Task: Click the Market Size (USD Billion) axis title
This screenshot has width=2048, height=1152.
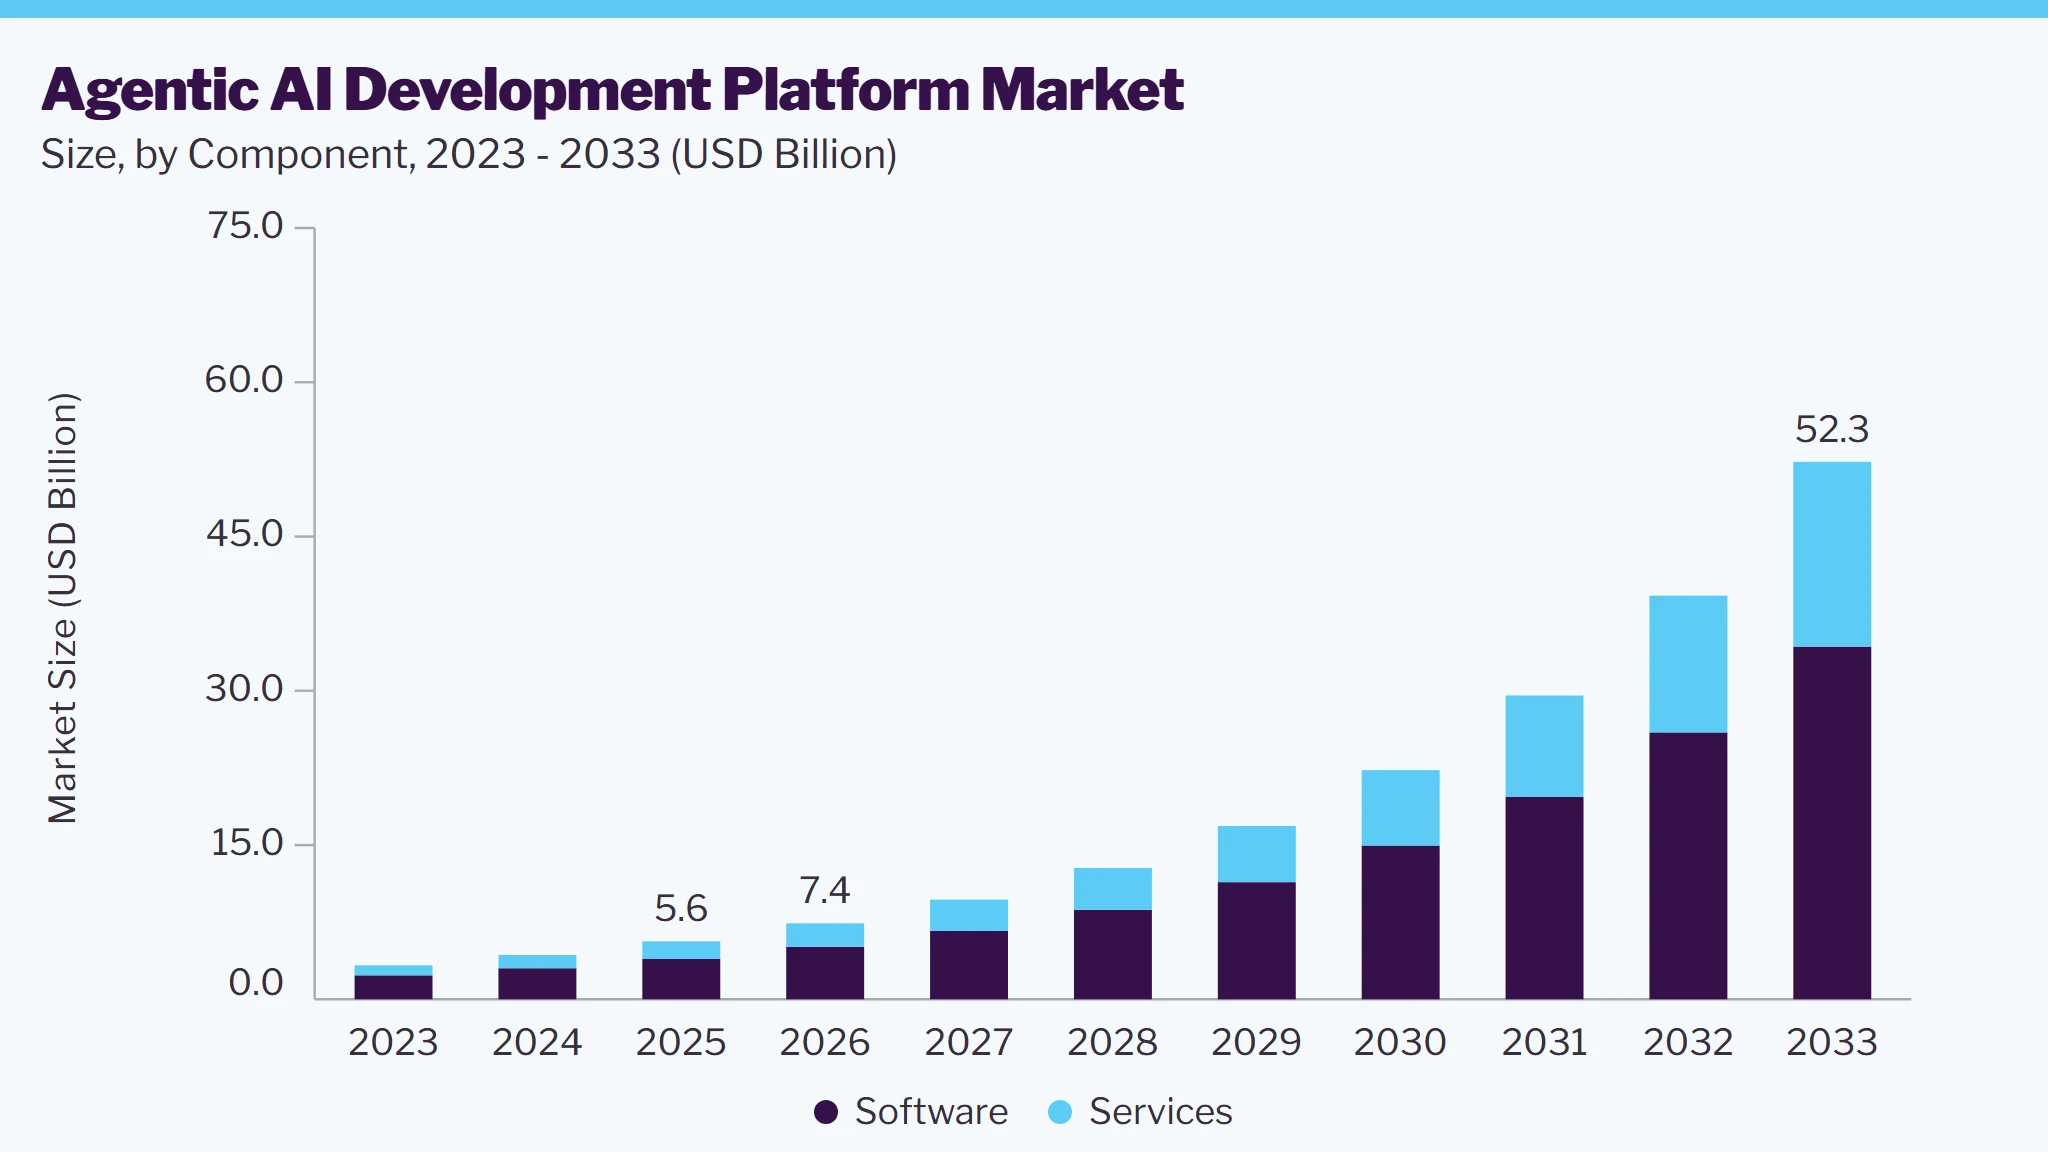Action: 62,608
